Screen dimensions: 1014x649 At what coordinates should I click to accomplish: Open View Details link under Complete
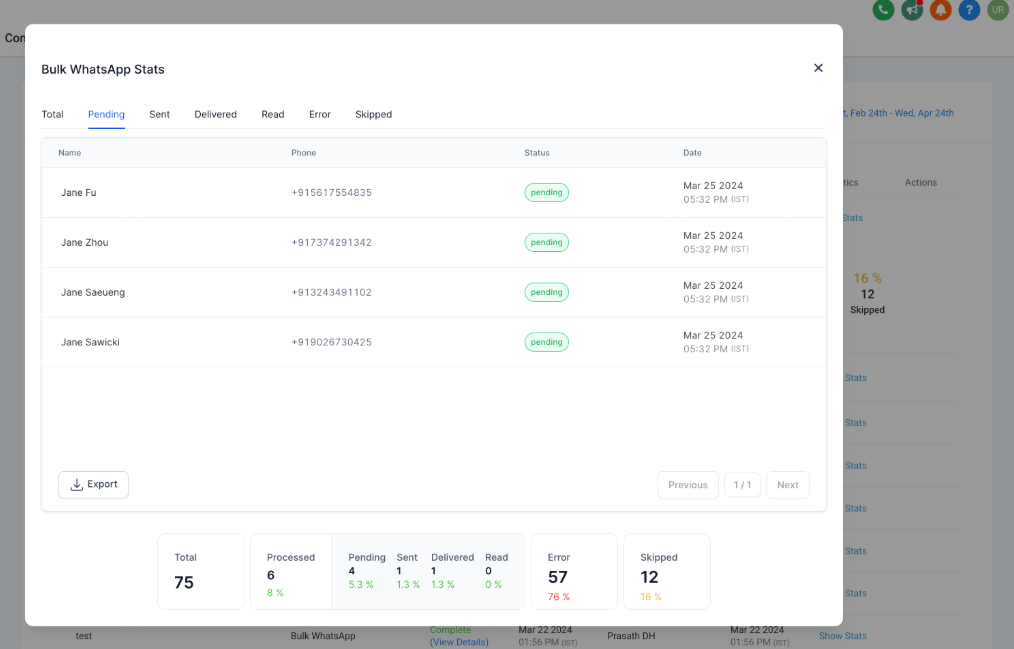(x=459, y=642)
